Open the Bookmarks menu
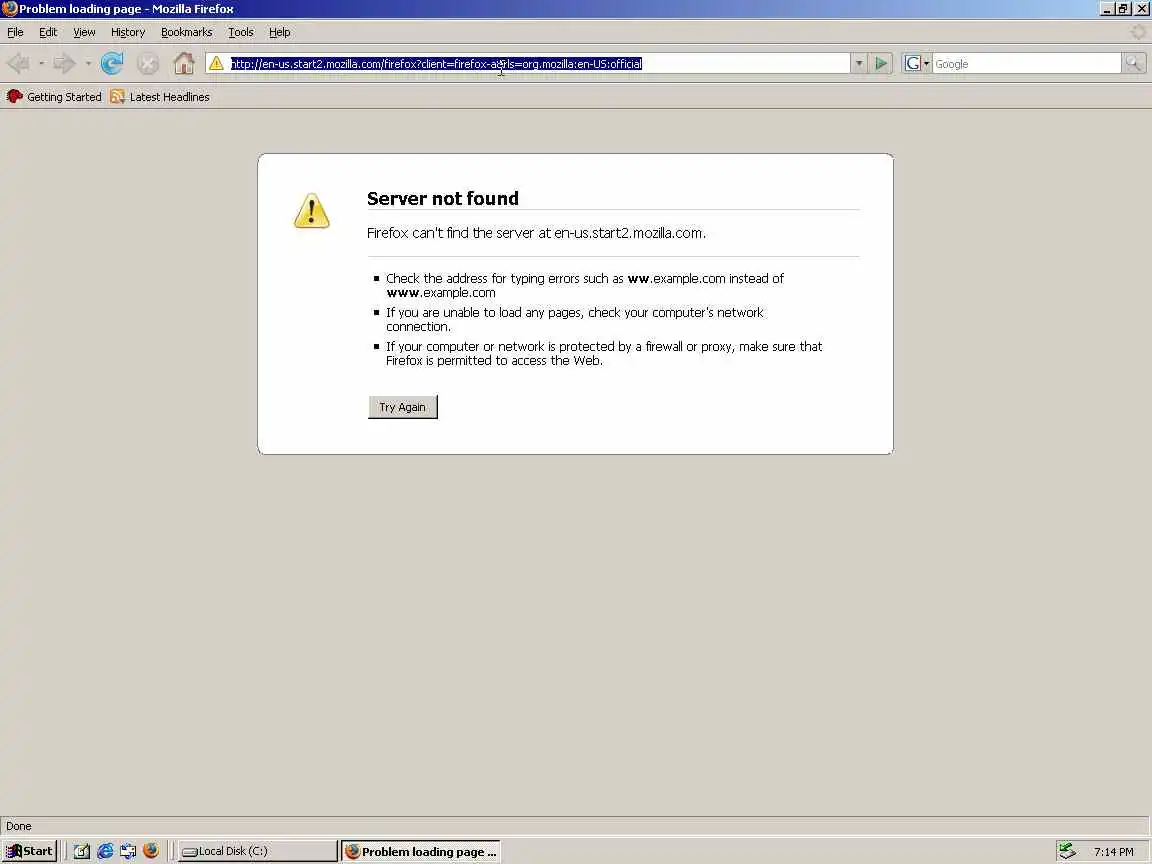The width and height of the screenshot is (1152, 864). click(187, 32)
